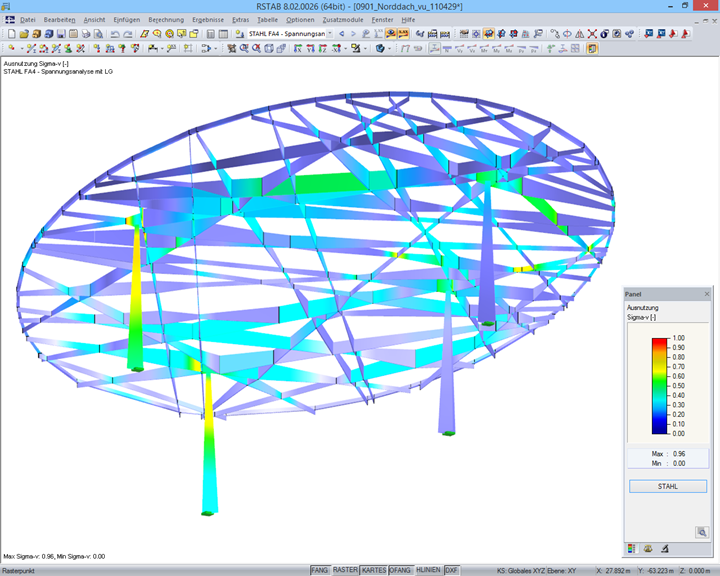Click the 'Max Sigma-v: 0.96' text at bottom

pyautogui.click(x=29, y=556)
